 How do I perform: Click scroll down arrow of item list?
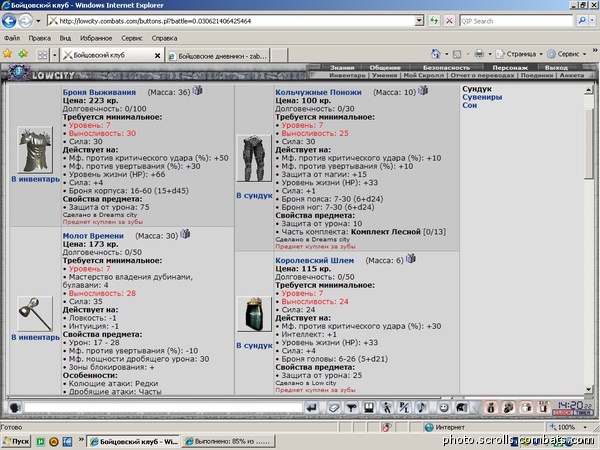[589, 389]
